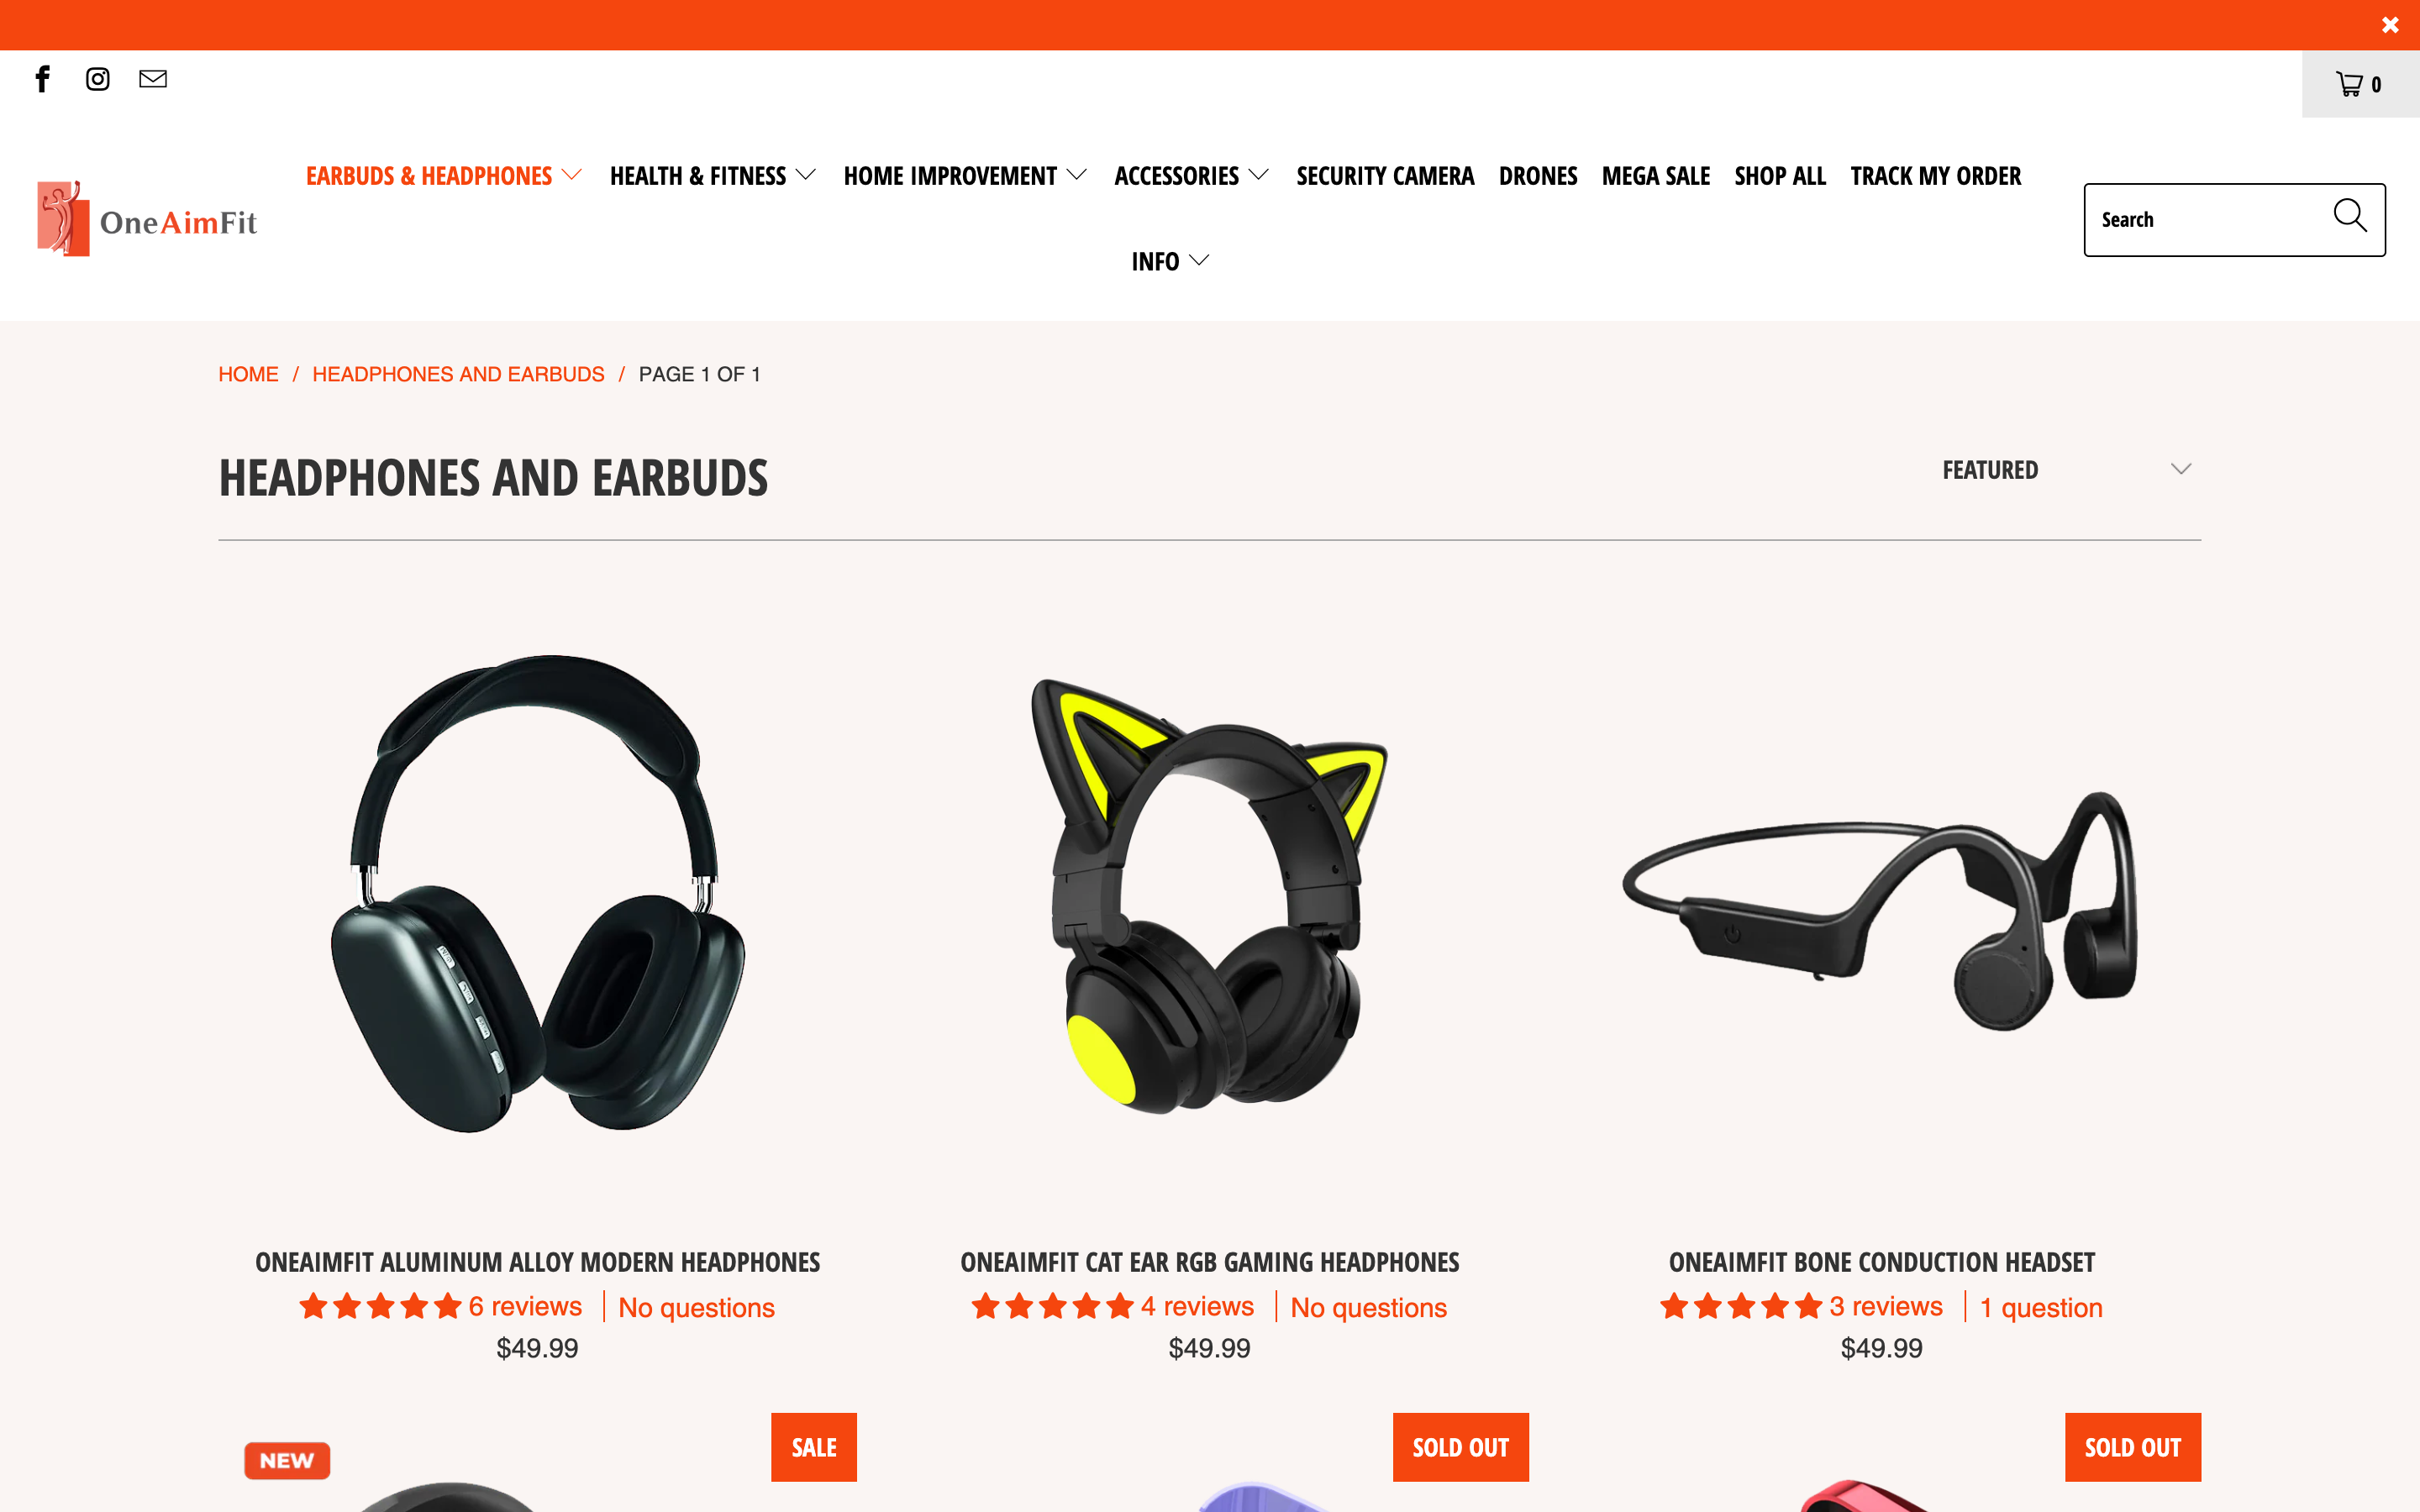
Task: Open the Instagram profile icon
Action: pos(97,79)
